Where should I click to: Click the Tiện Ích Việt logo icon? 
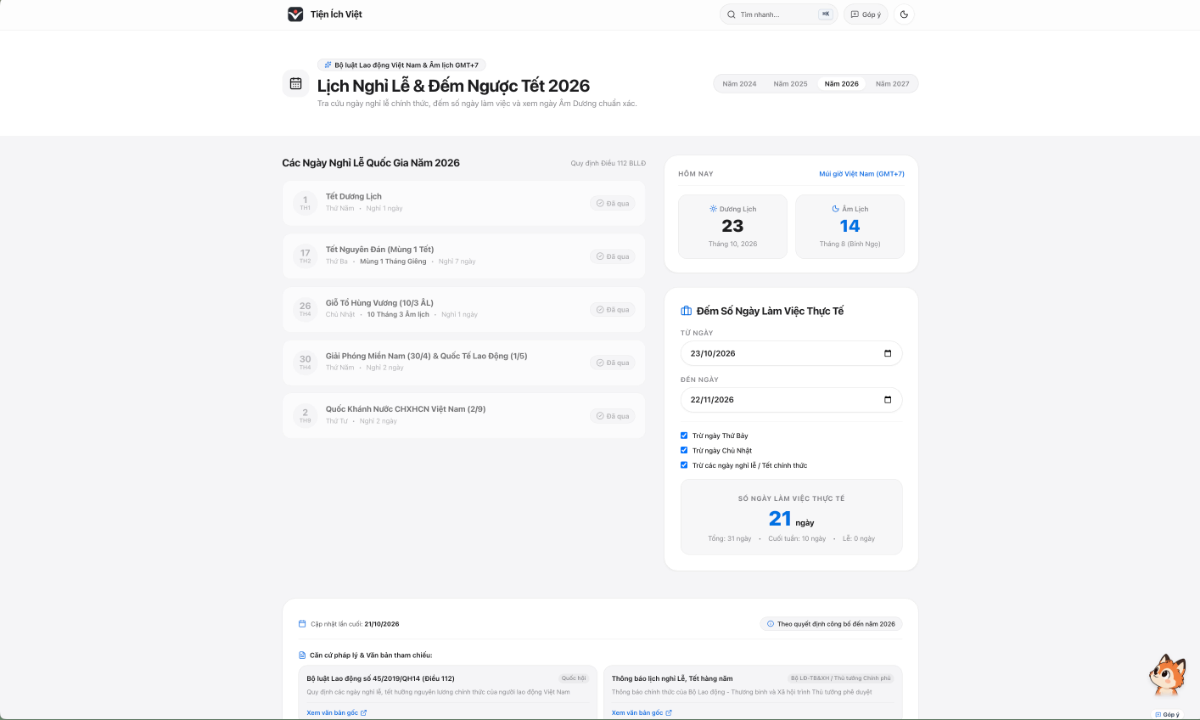tap(295, 14)
